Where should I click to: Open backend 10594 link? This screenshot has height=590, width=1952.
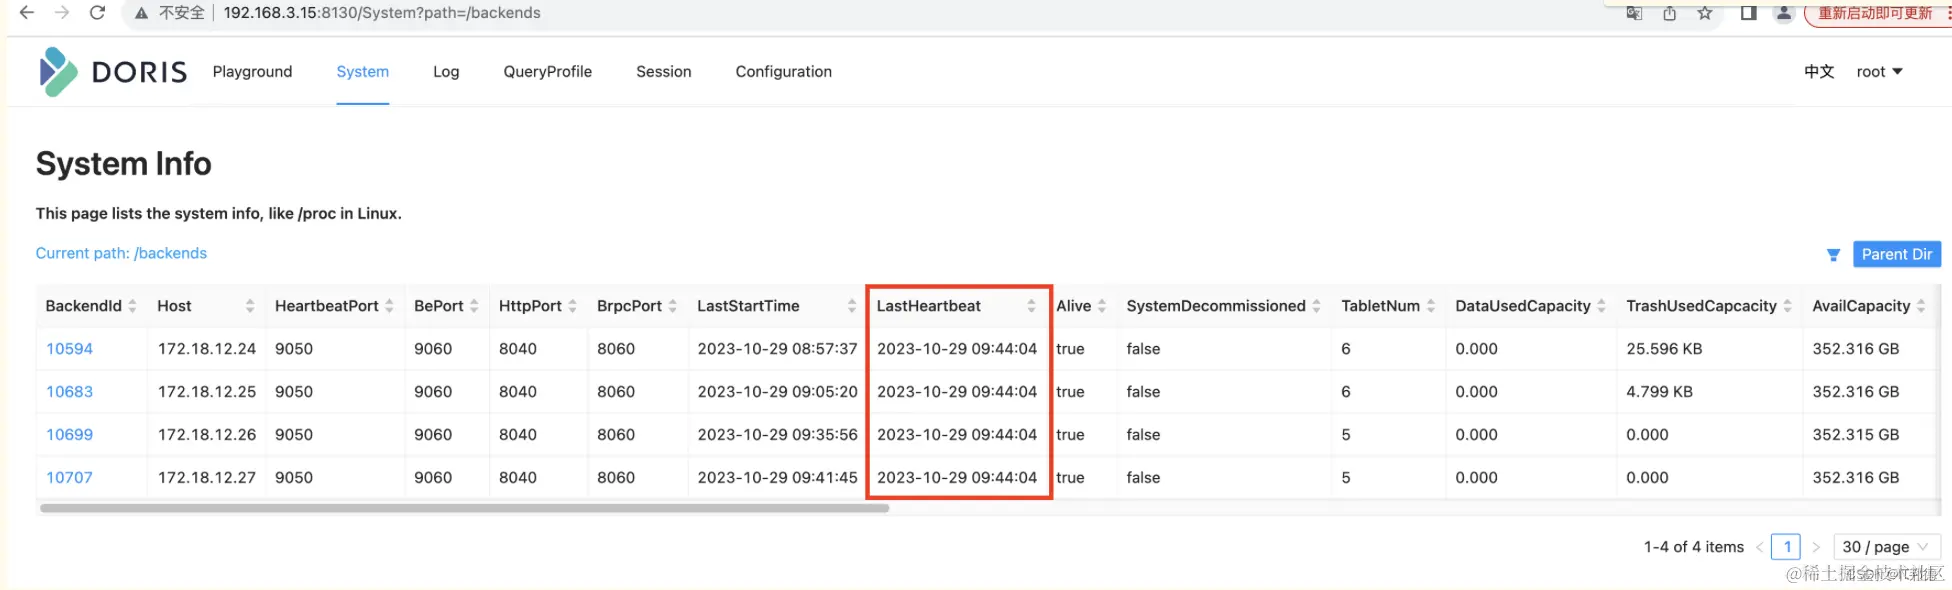[69, 349]
